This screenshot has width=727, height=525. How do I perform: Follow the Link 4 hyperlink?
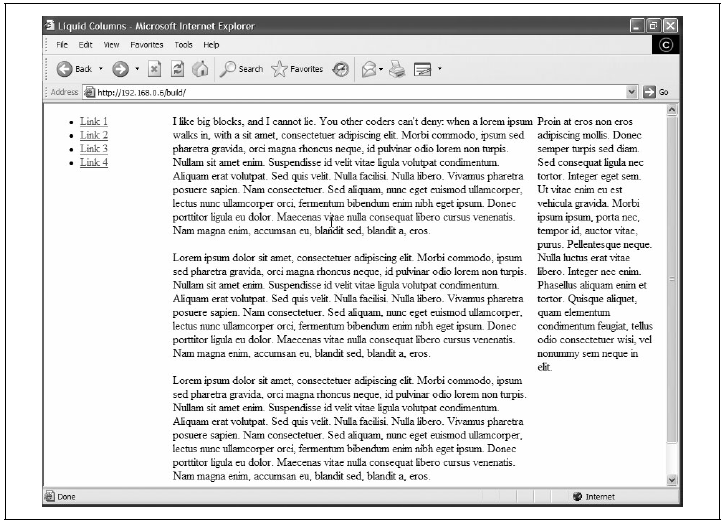94,162
